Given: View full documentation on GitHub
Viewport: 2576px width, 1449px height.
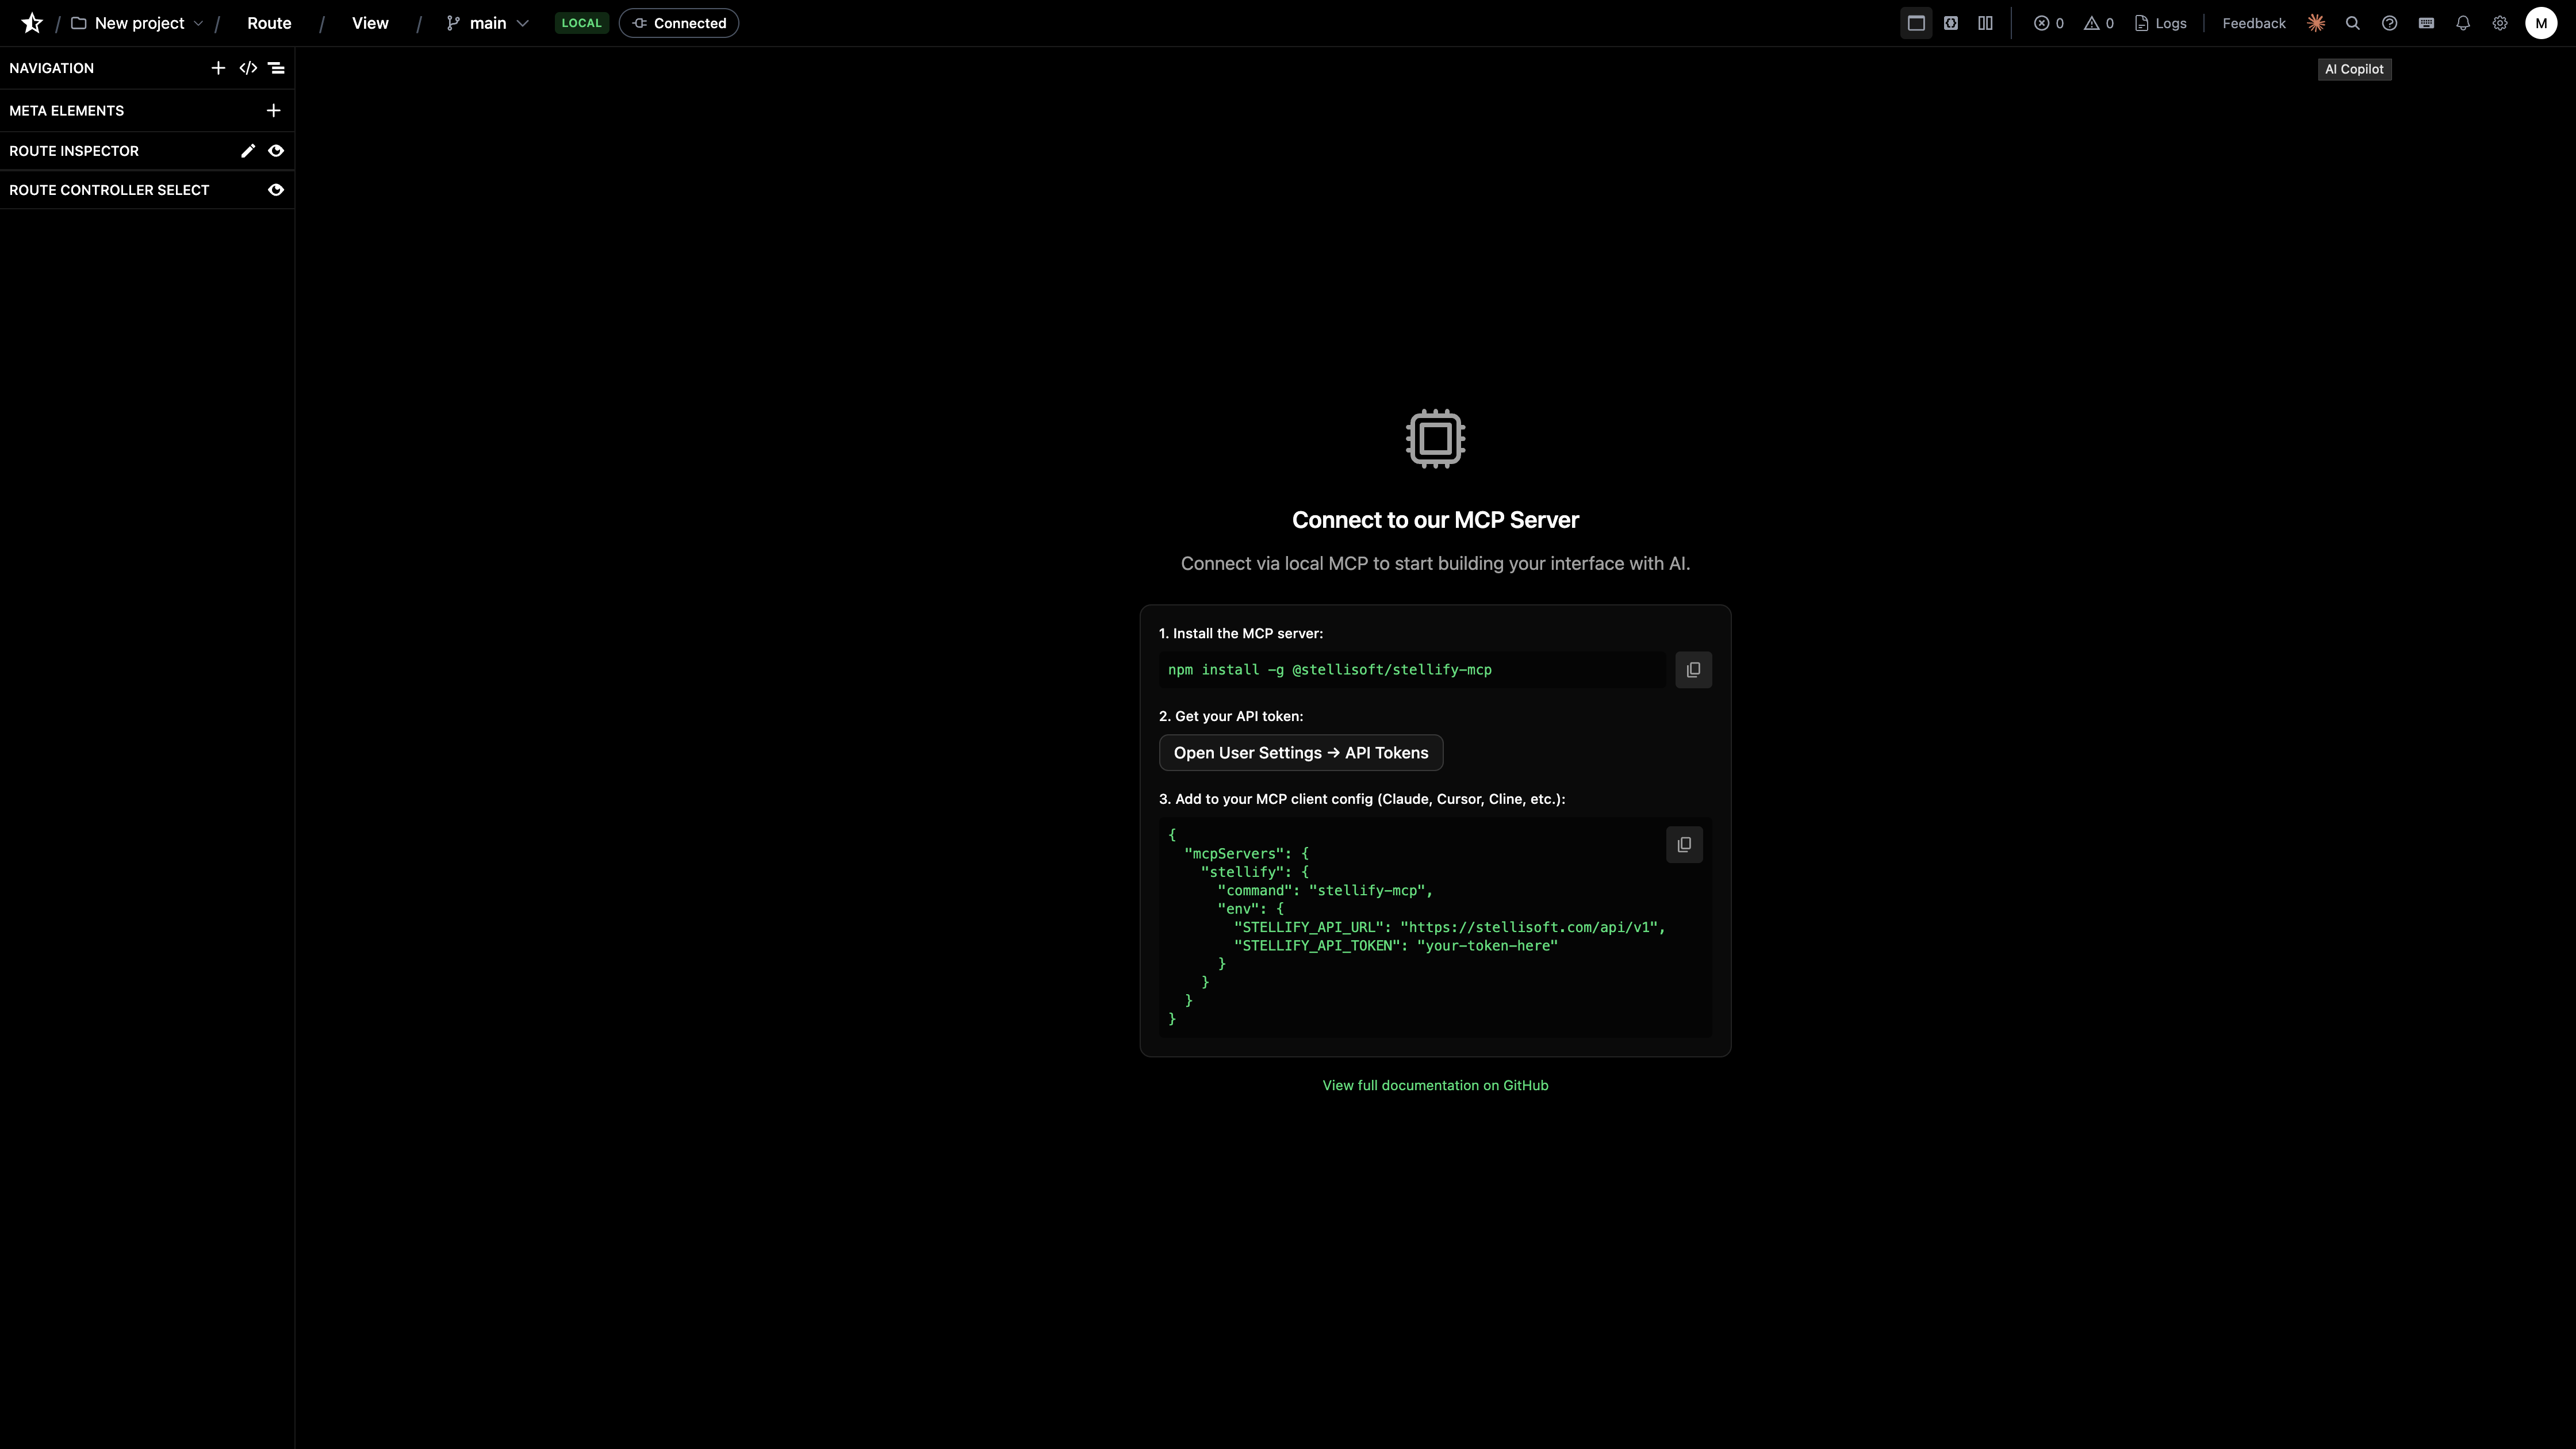Looking at the screenshot, I should coord(1436,1085).
